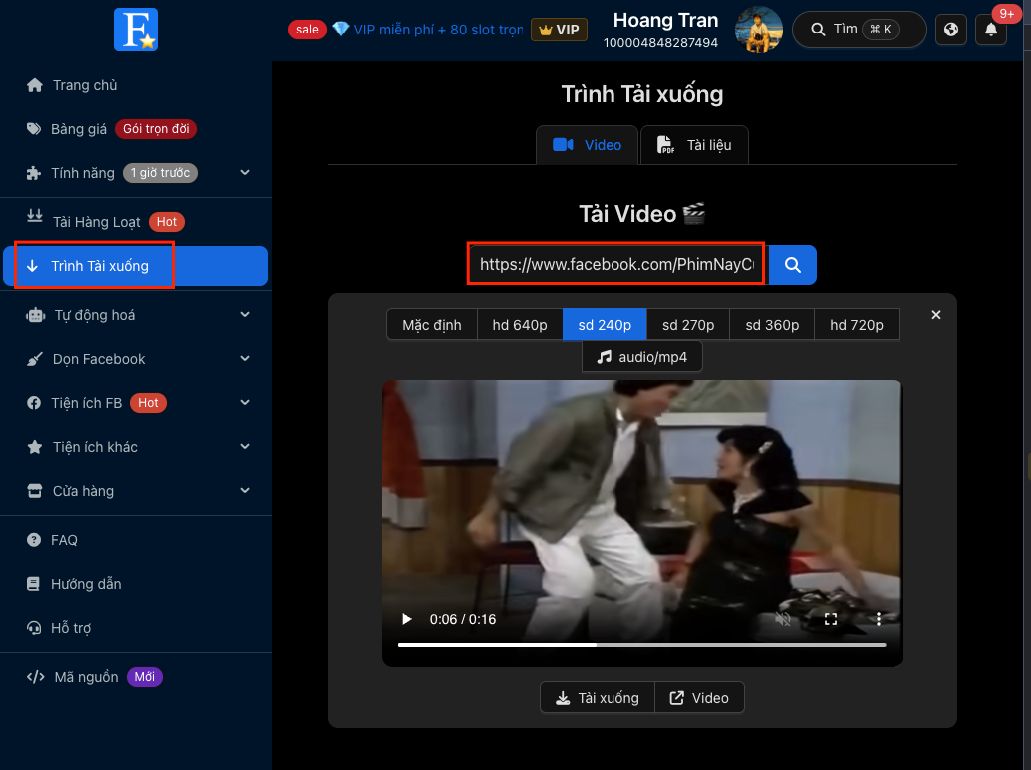Click the crown VIP button

pos(560,30)
